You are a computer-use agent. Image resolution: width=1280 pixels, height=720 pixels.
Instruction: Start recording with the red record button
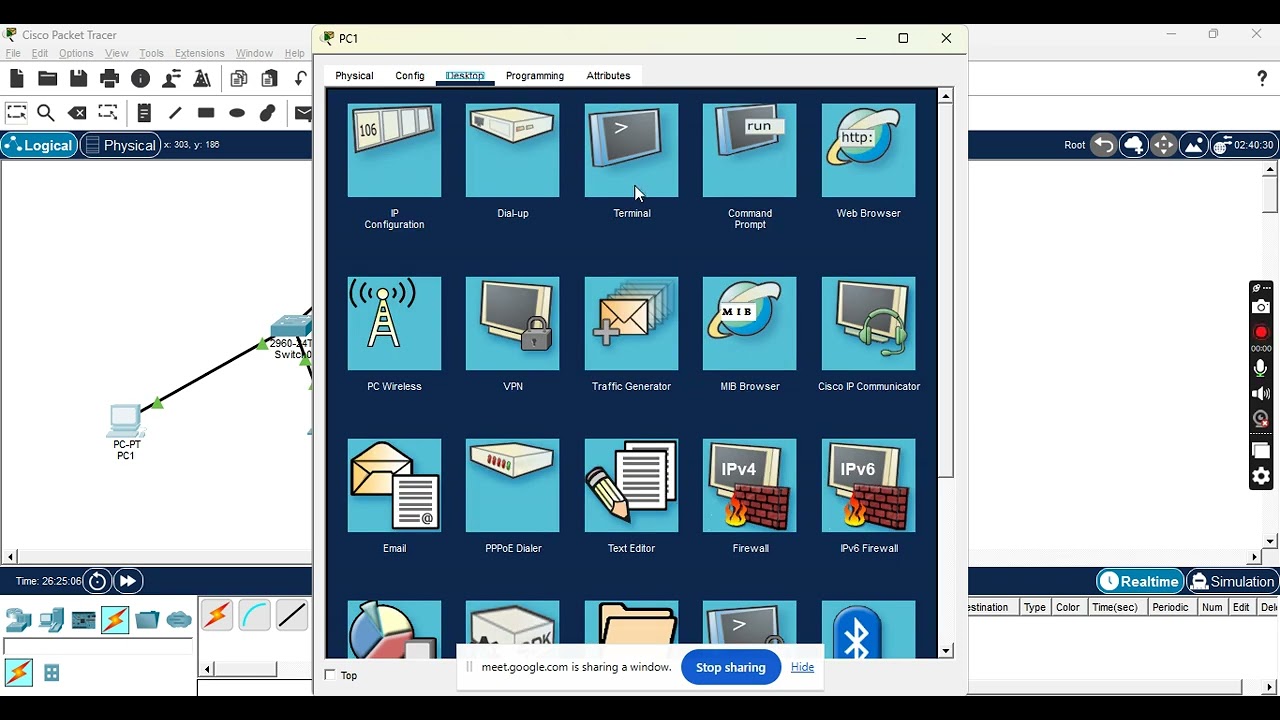1261,332
